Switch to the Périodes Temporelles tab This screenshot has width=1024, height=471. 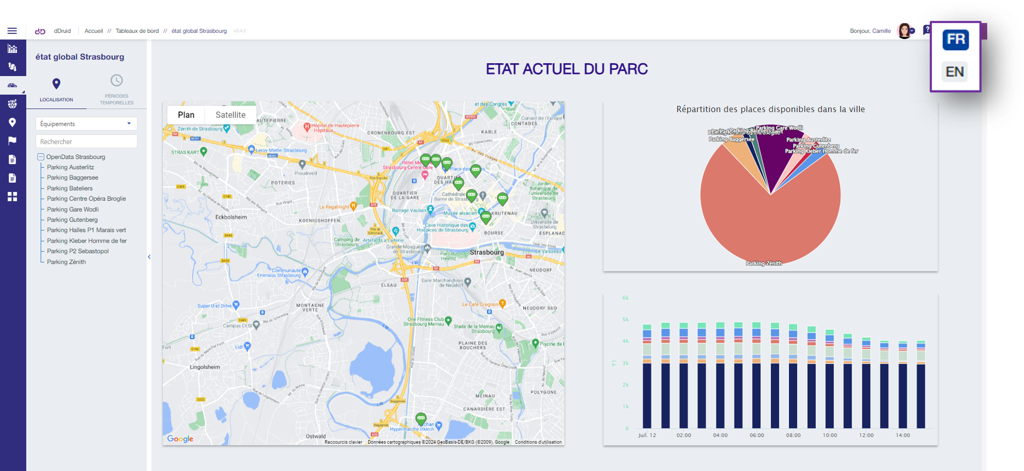point(116,90)
